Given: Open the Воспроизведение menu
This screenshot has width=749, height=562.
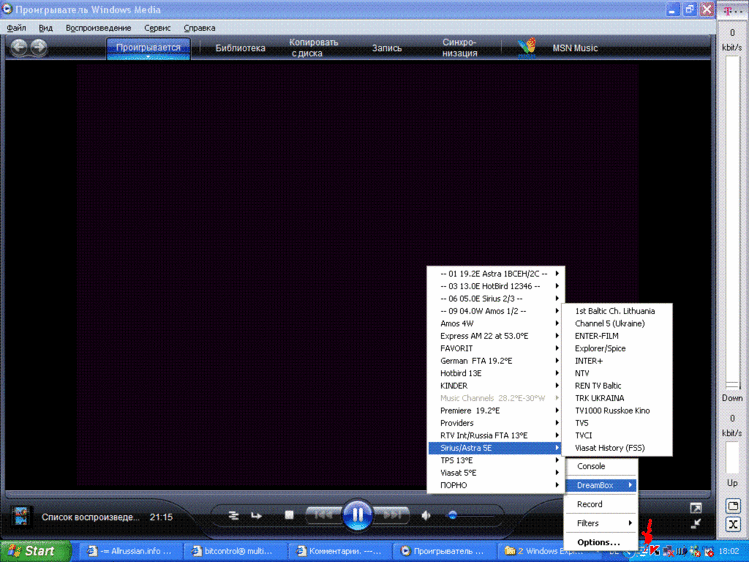Looking at the screenshot, I should [x=98, y=28].
